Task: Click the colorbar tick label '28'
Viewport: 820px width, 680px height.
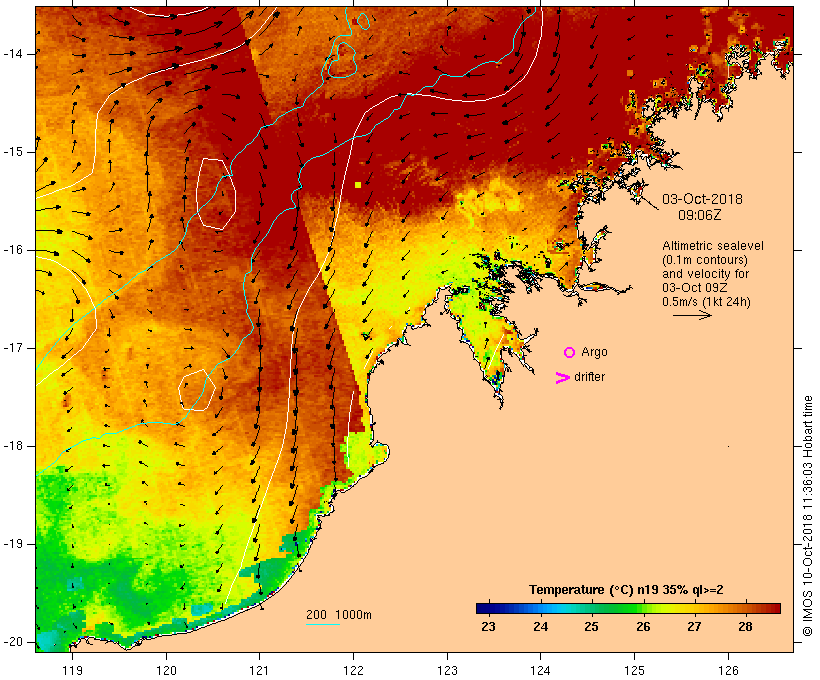Action: pyautogui.click(x=745, y=626)
